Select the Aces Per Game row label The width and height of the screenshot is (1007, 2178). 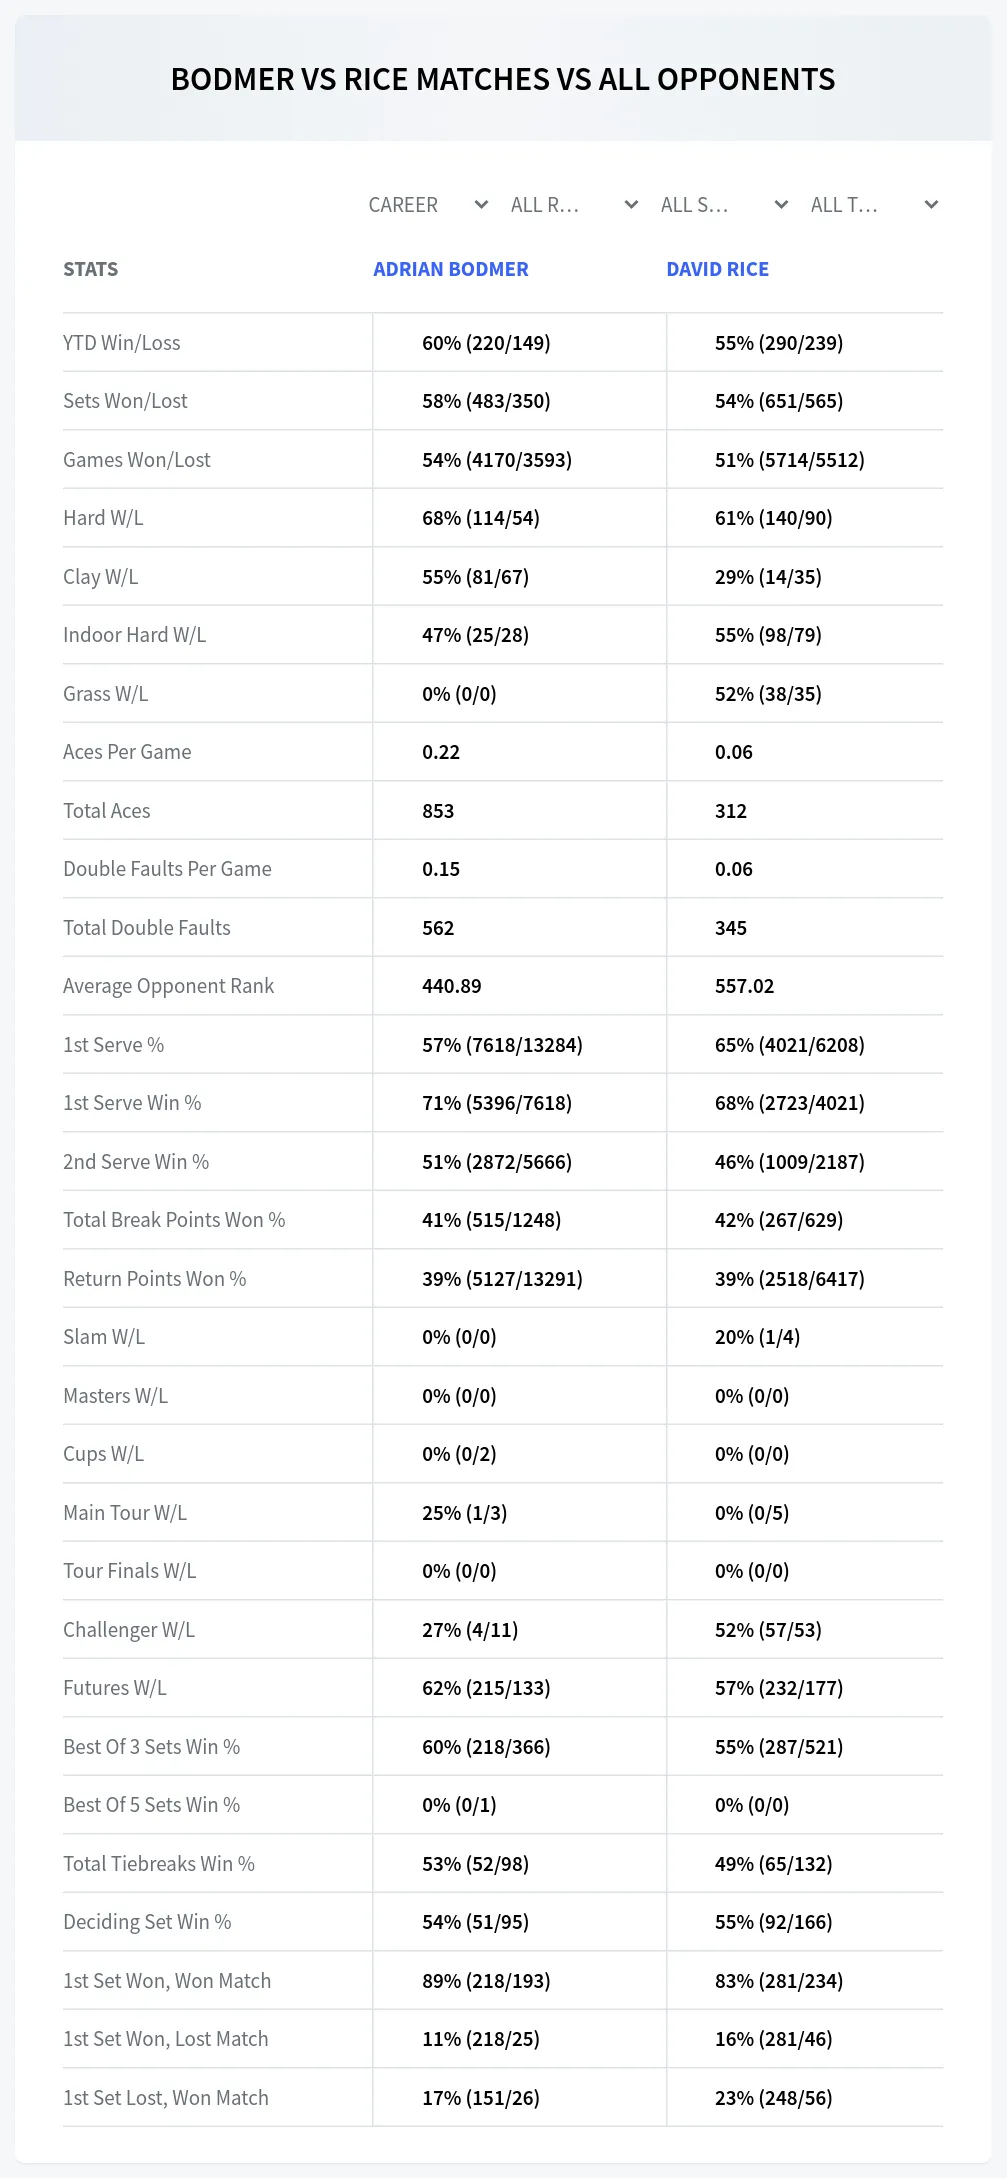[127, 752]
